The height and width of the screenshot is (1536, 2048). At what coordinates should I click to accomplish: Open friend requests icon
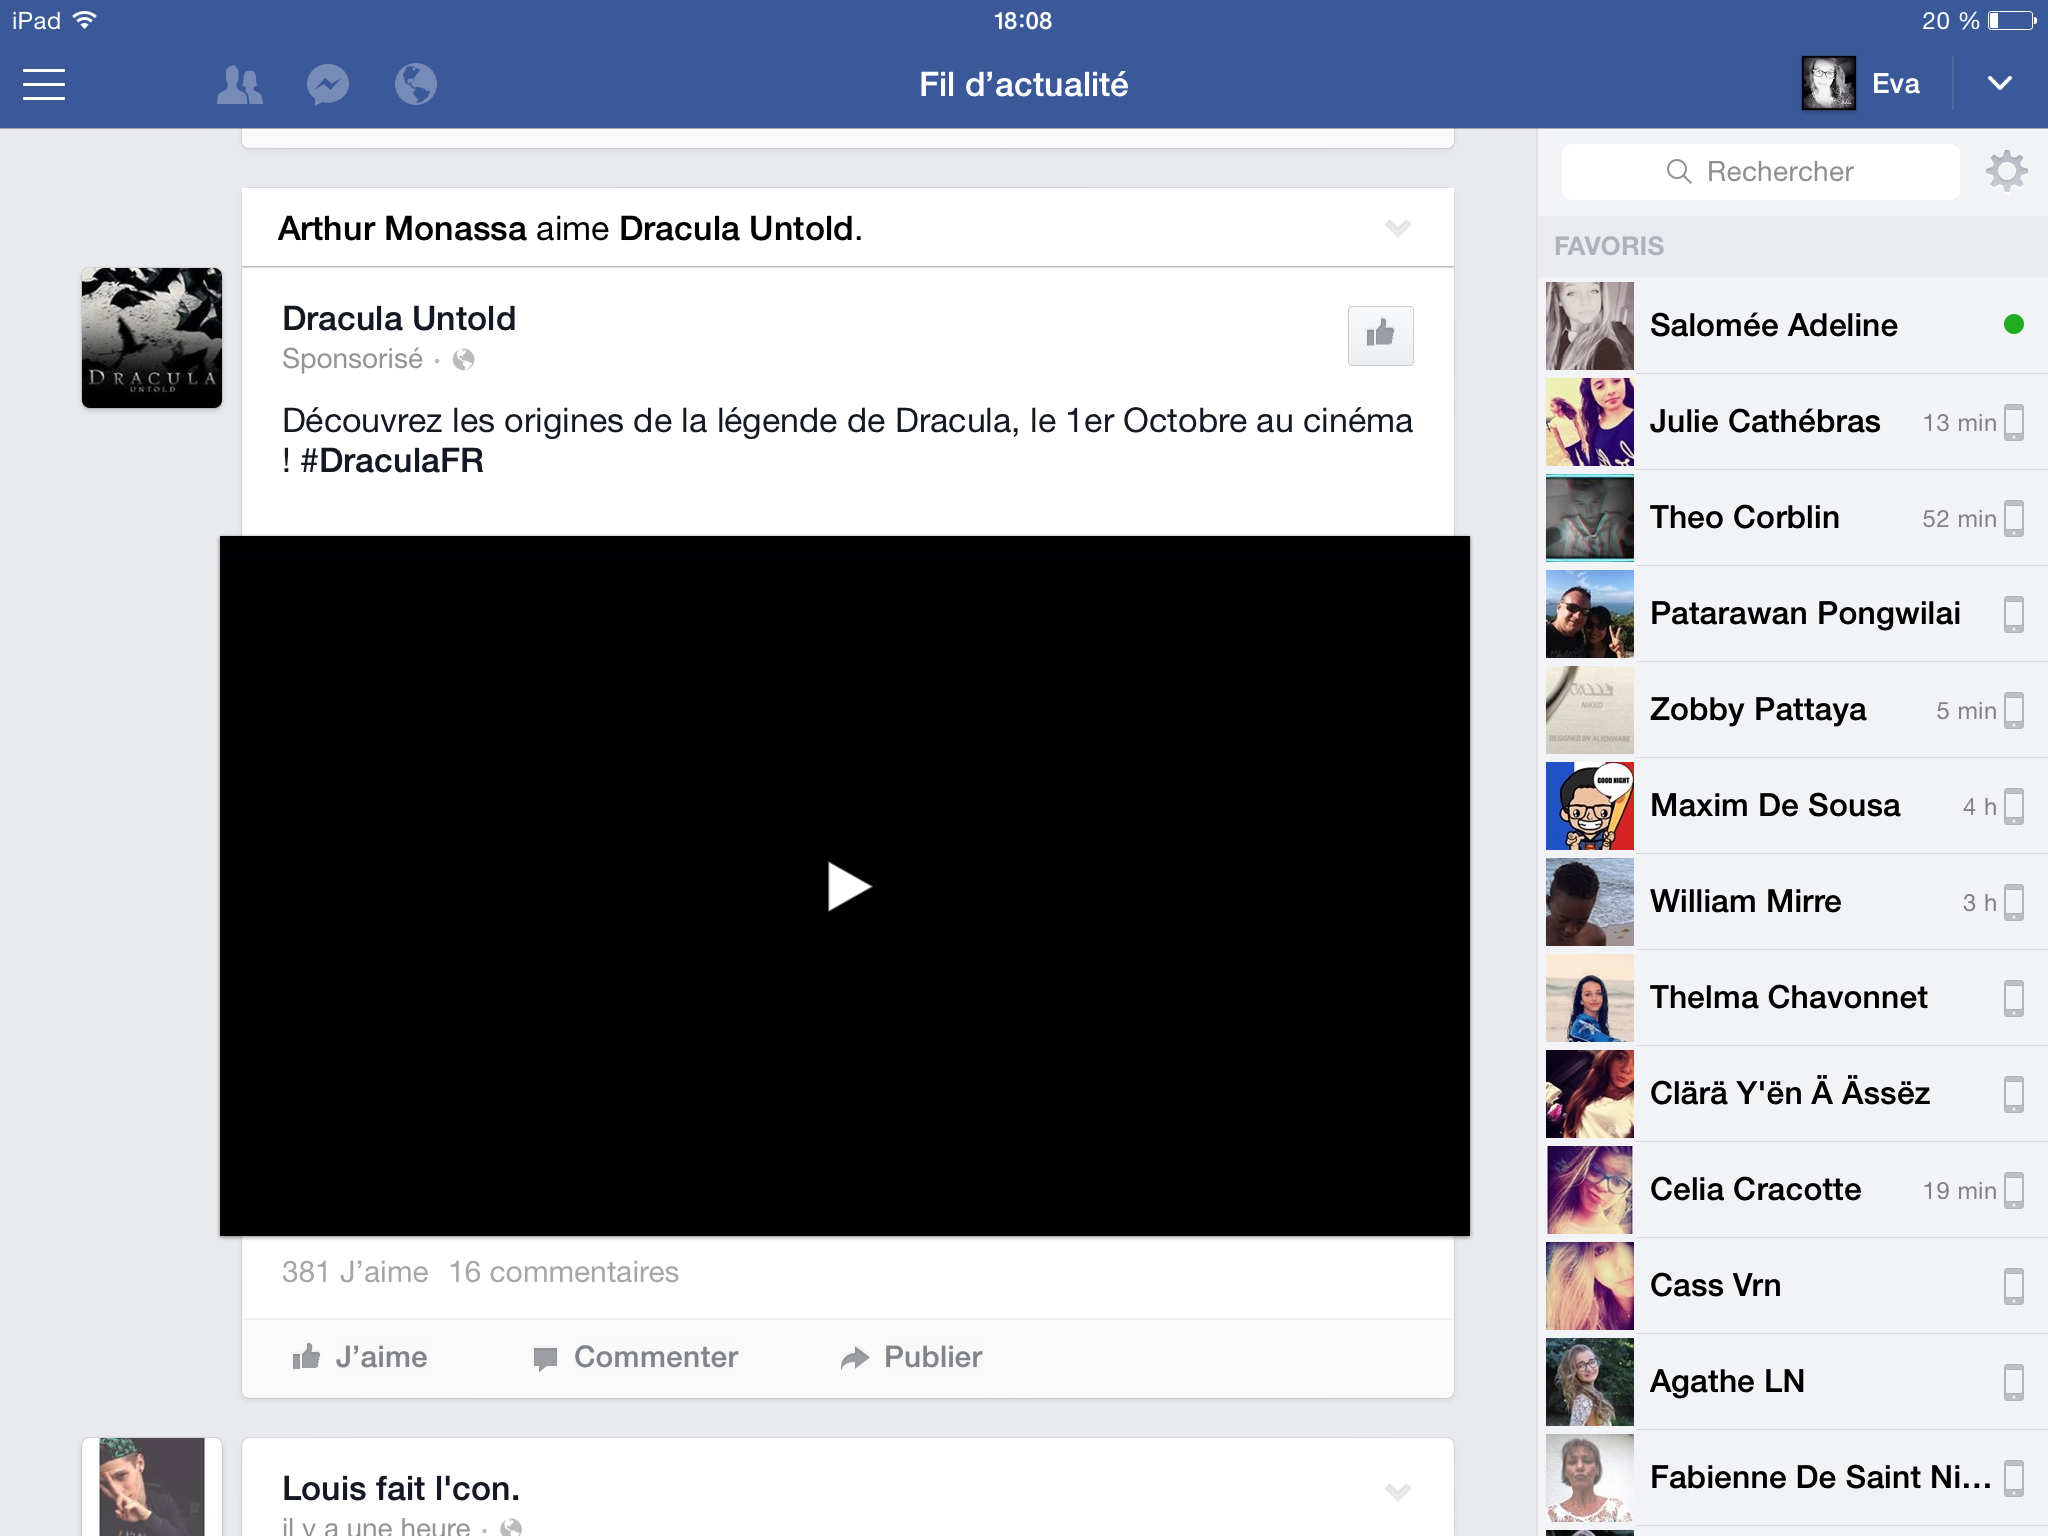(x=239, y=85)
